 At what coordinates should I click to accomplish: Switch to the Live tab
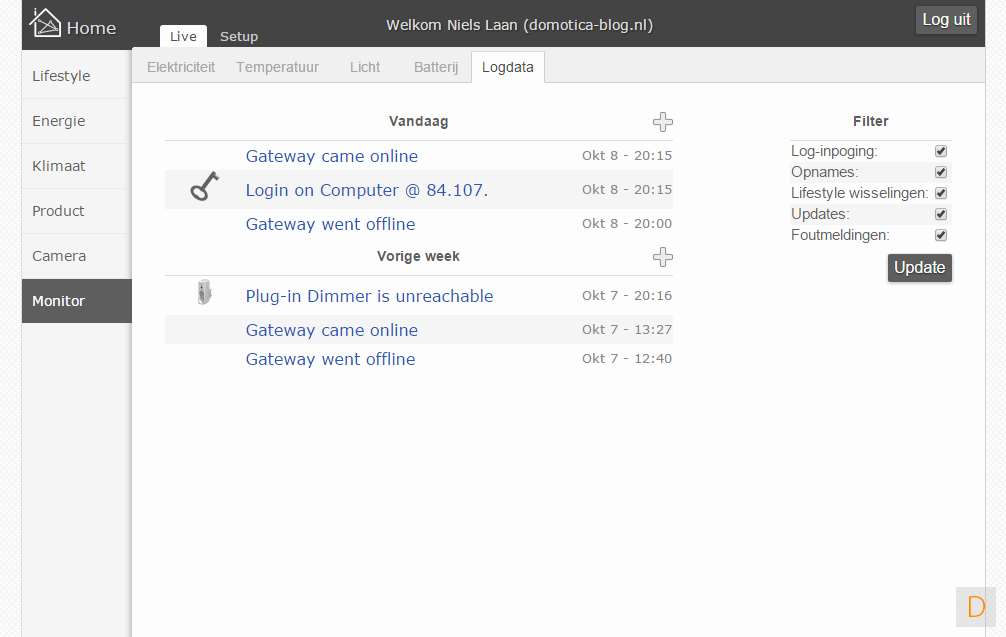(183, 37)
